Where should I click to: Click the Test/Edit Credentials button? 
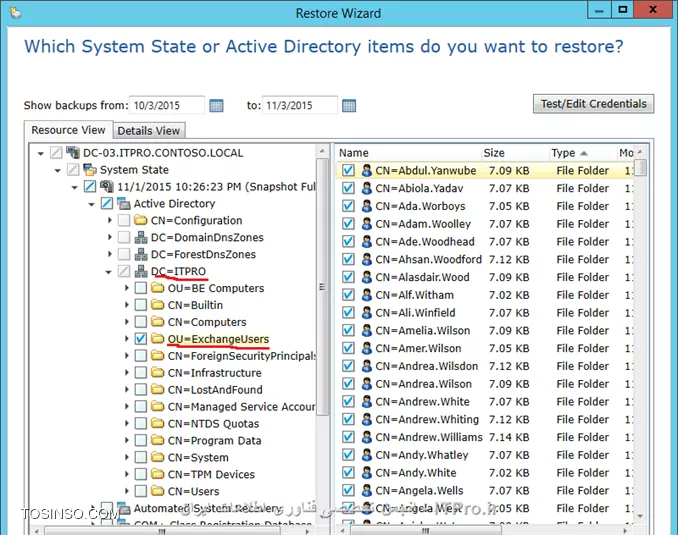[x=593, y=104]
